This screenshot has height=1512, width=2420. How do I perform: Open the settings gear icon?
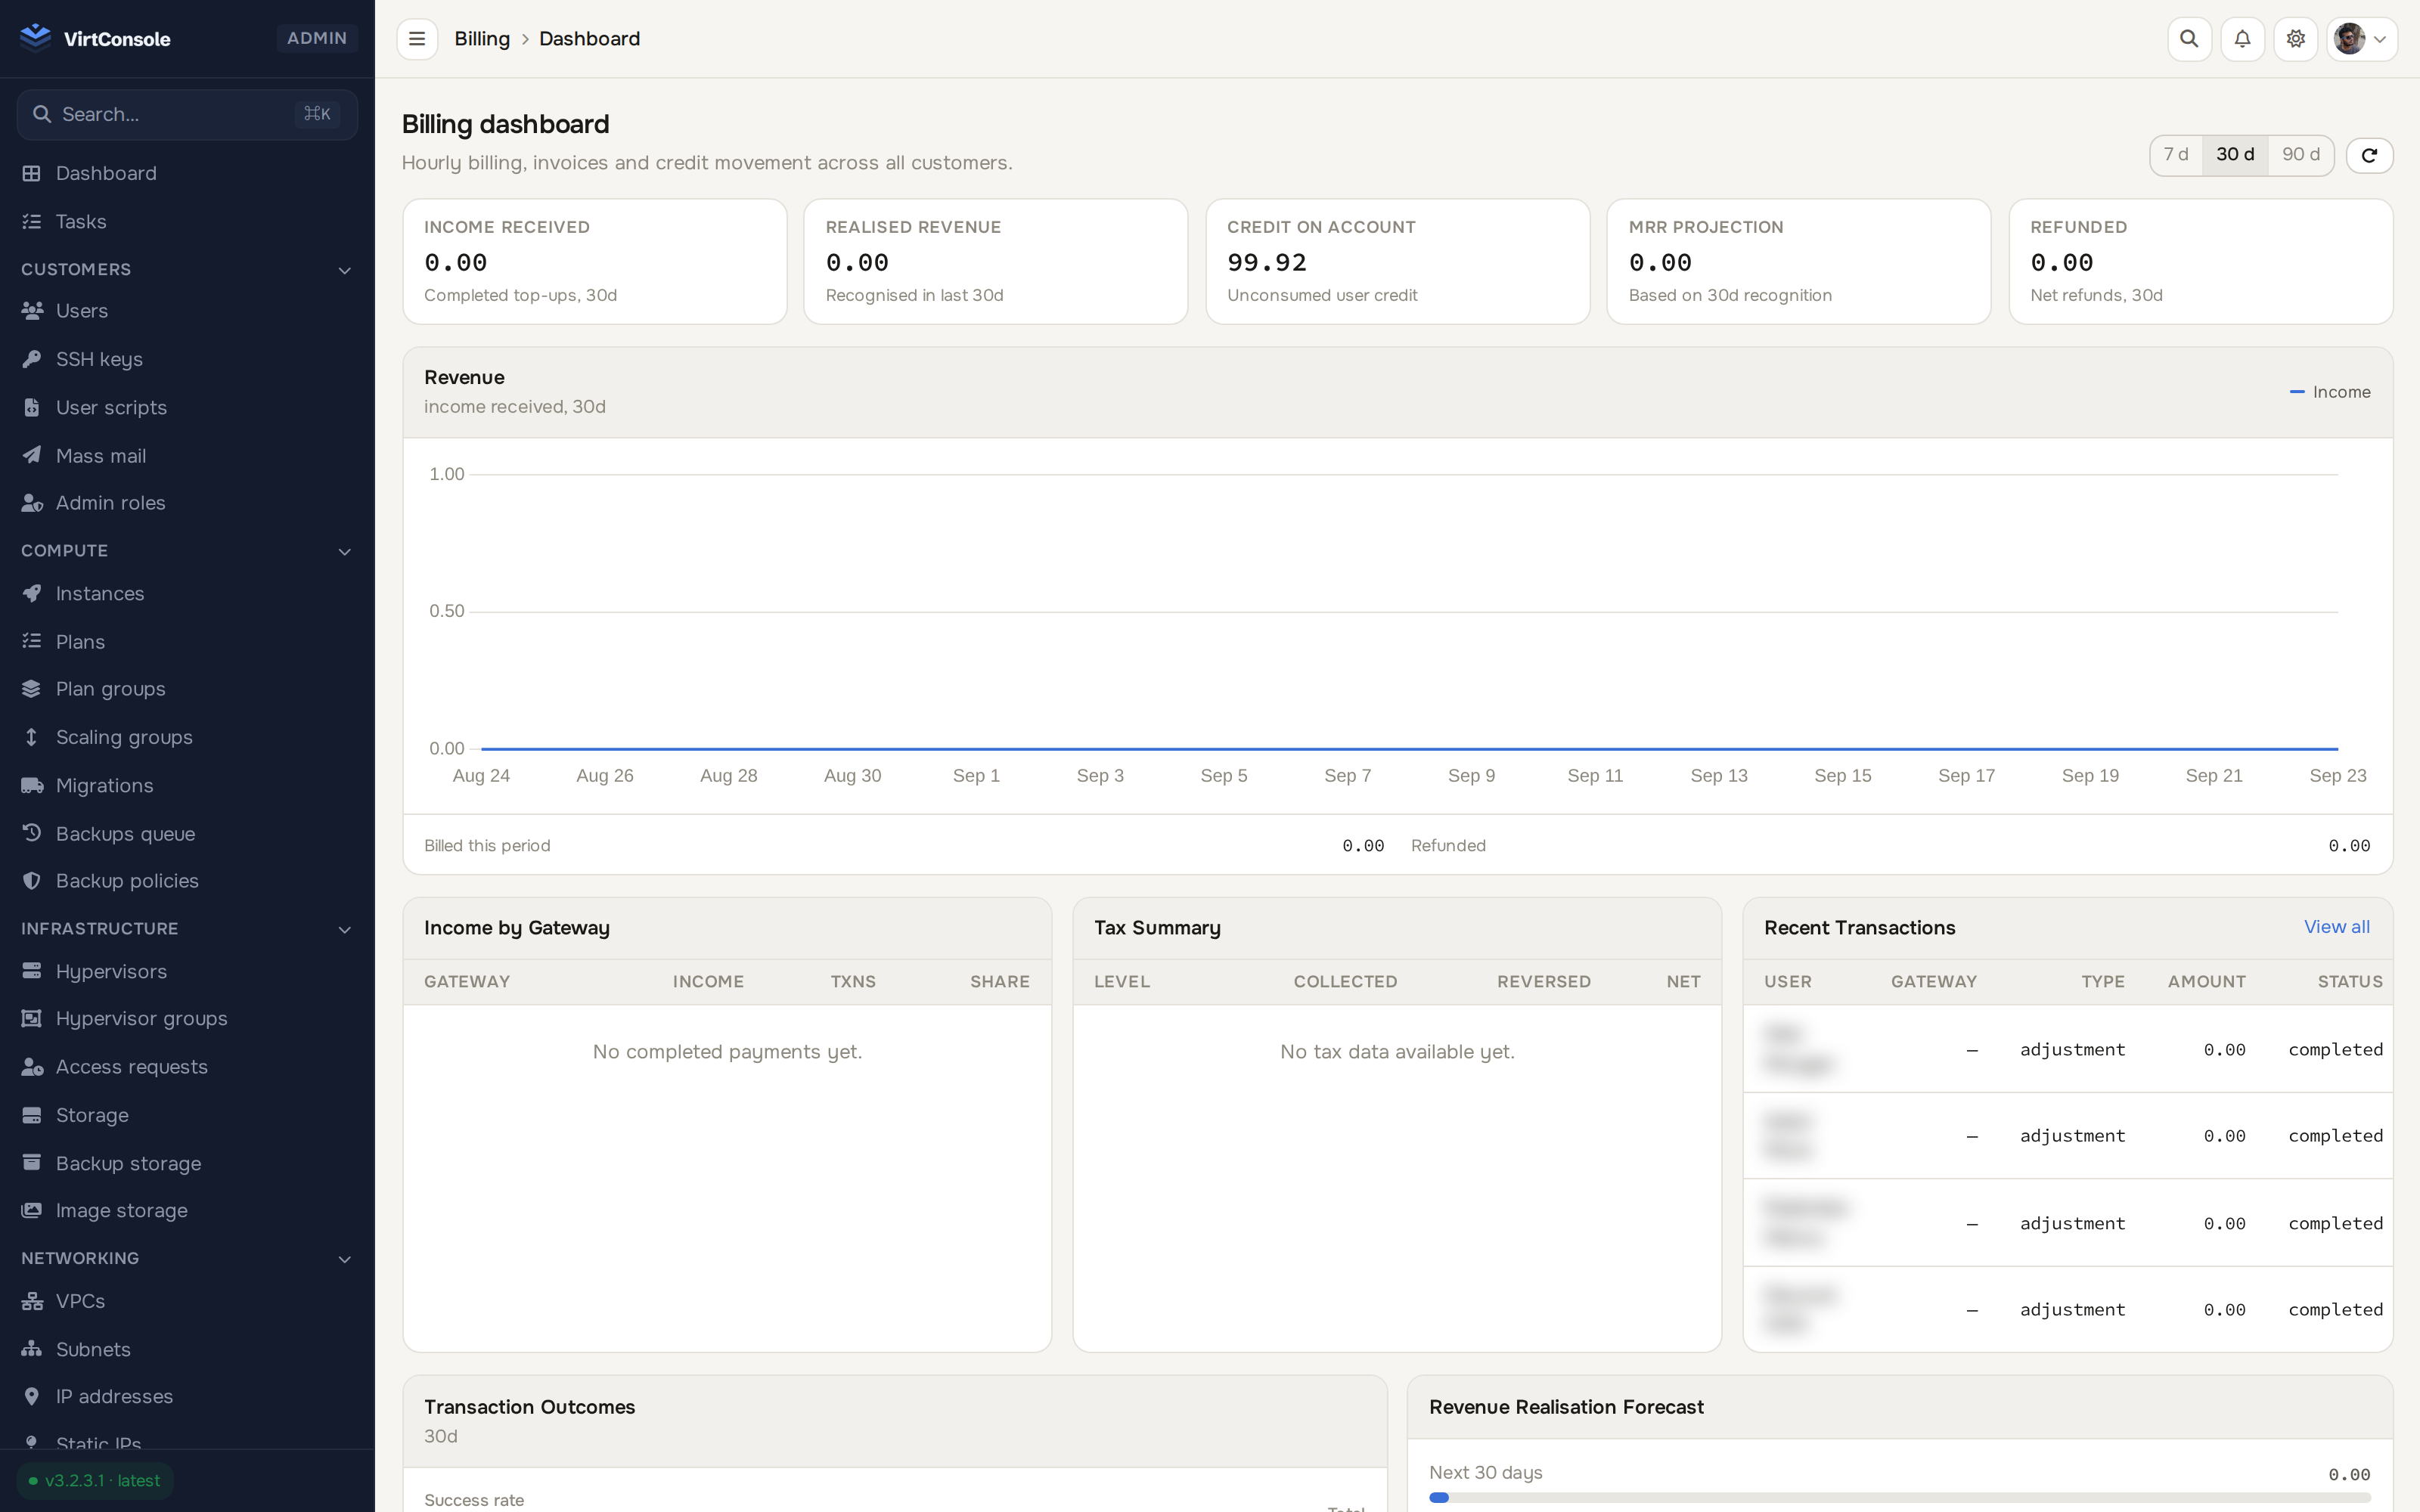click(2295, 39)
